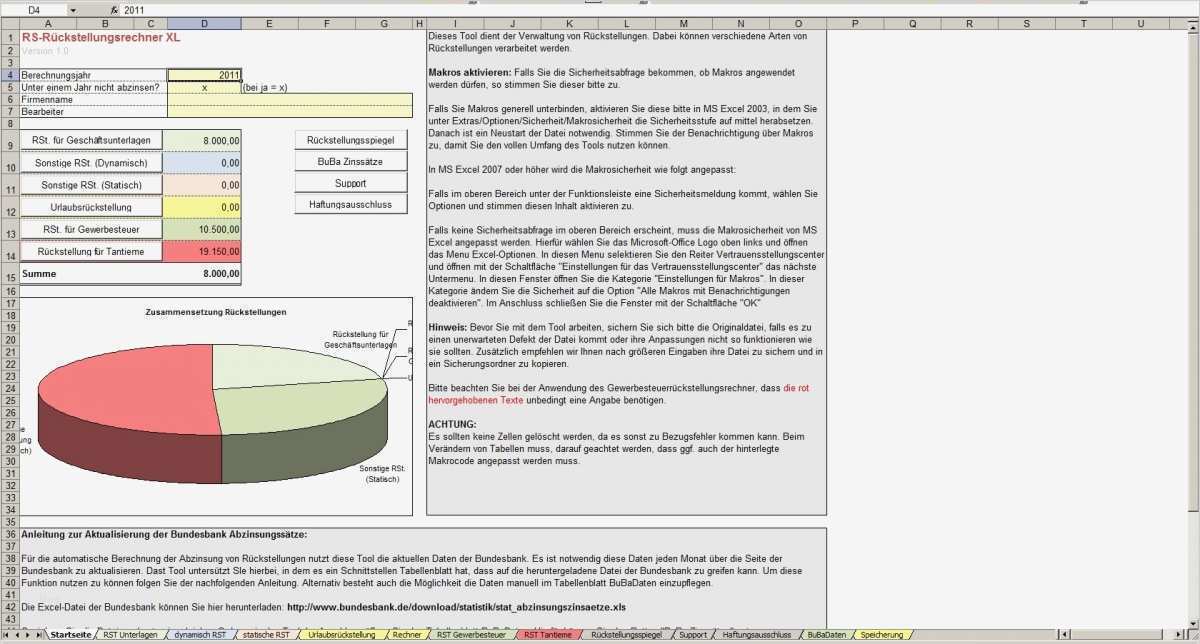Viewport: 1200px width, 644px height.
Task: Select row header 4
Action: tap(9, 74)
